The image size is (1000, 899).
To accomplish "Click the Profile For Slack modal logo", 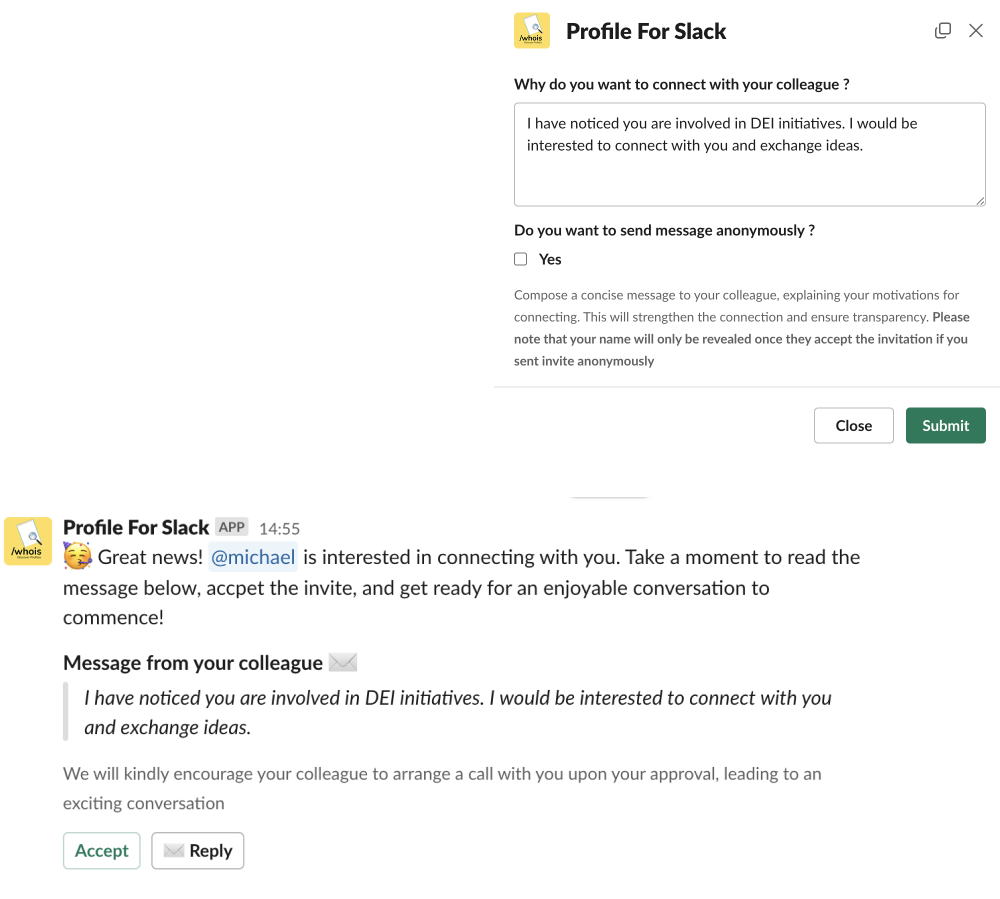I will click(x=532, y=31).
